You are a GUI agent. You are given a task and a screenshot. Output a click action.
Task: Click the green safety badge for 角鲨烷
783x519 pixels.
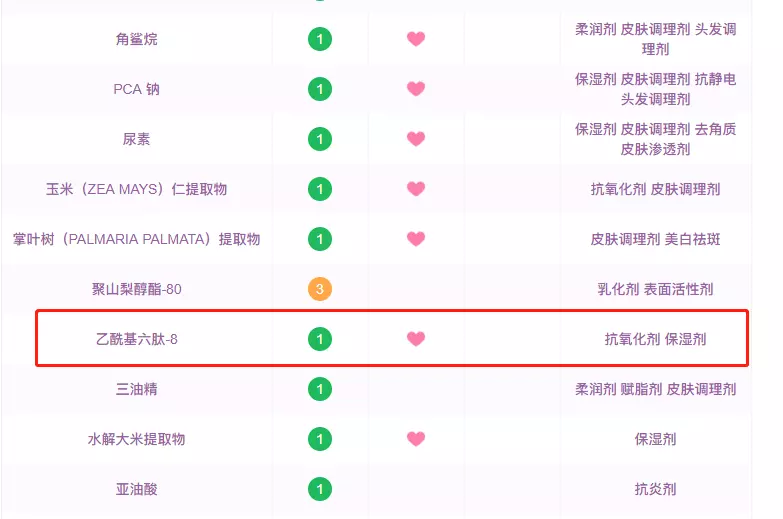(320, 39)
